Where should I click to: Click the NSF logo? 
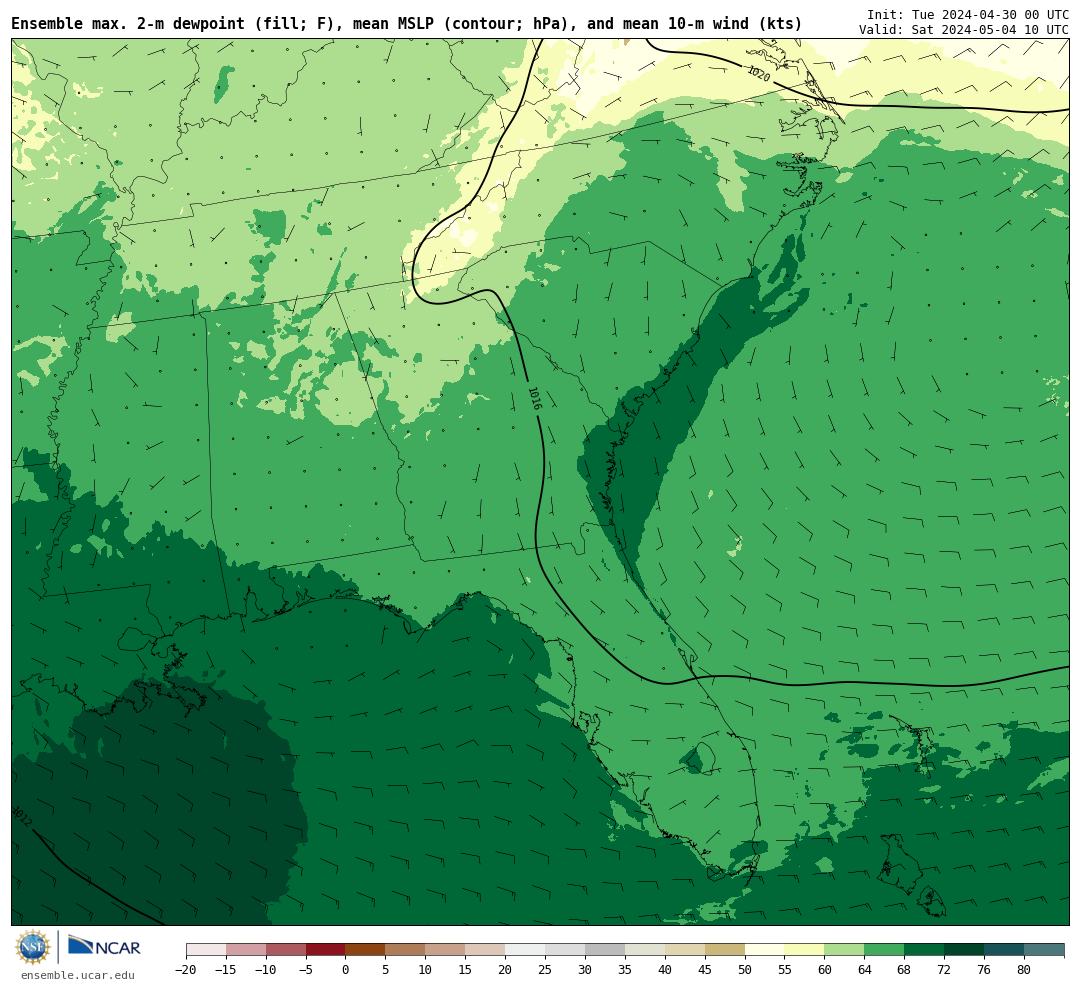[x=33, y=947]
